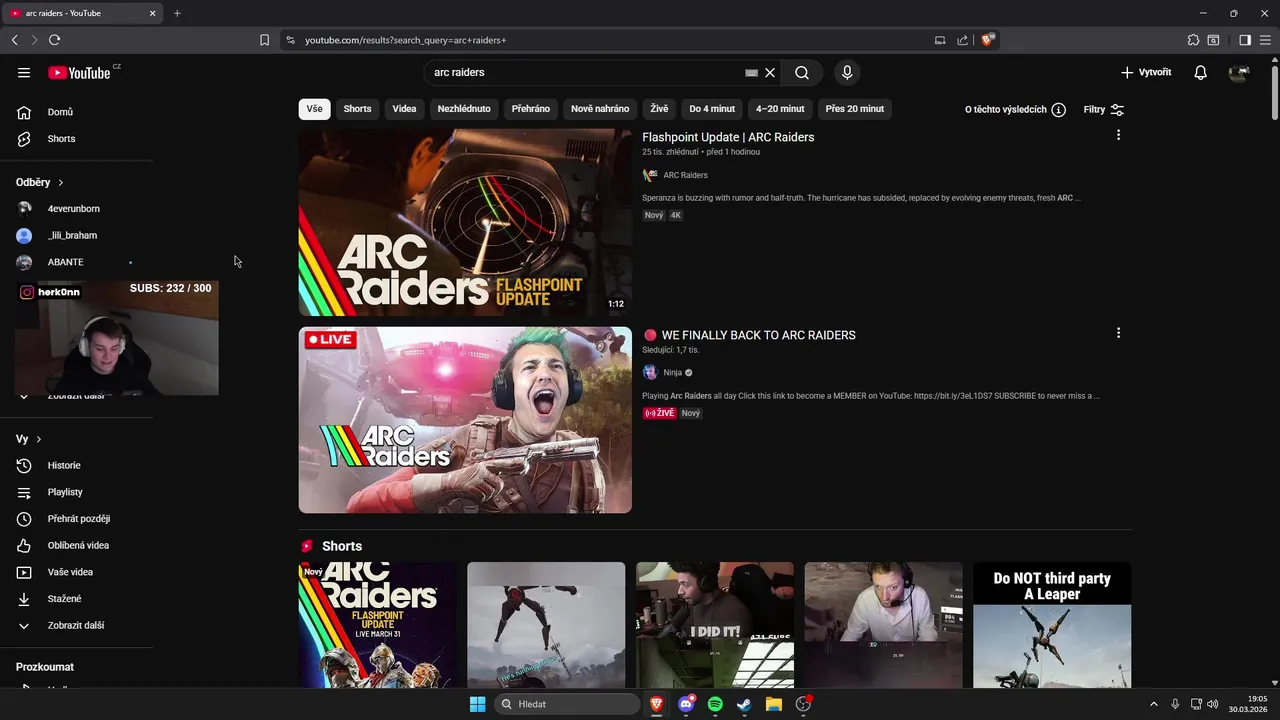Click the share icon in the address bar
This screenshot has width=1280, height=720.
pos(962,40)
